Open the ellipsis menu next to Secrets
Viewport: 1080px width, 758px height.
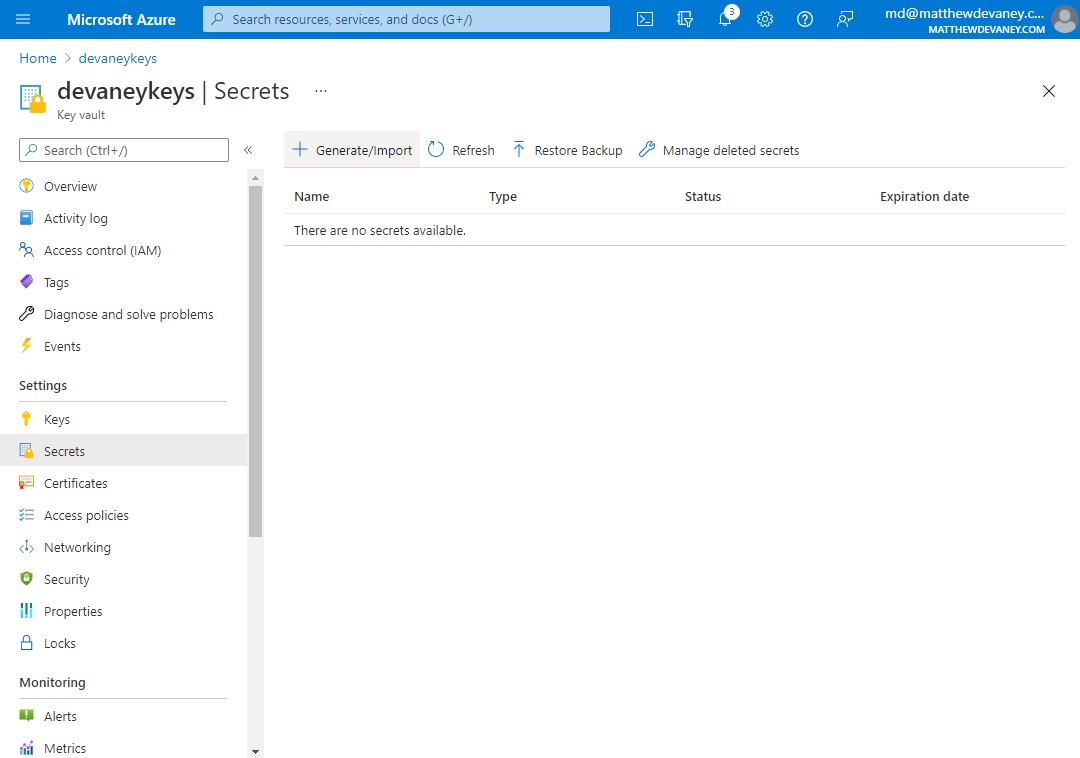click(320, 90)
